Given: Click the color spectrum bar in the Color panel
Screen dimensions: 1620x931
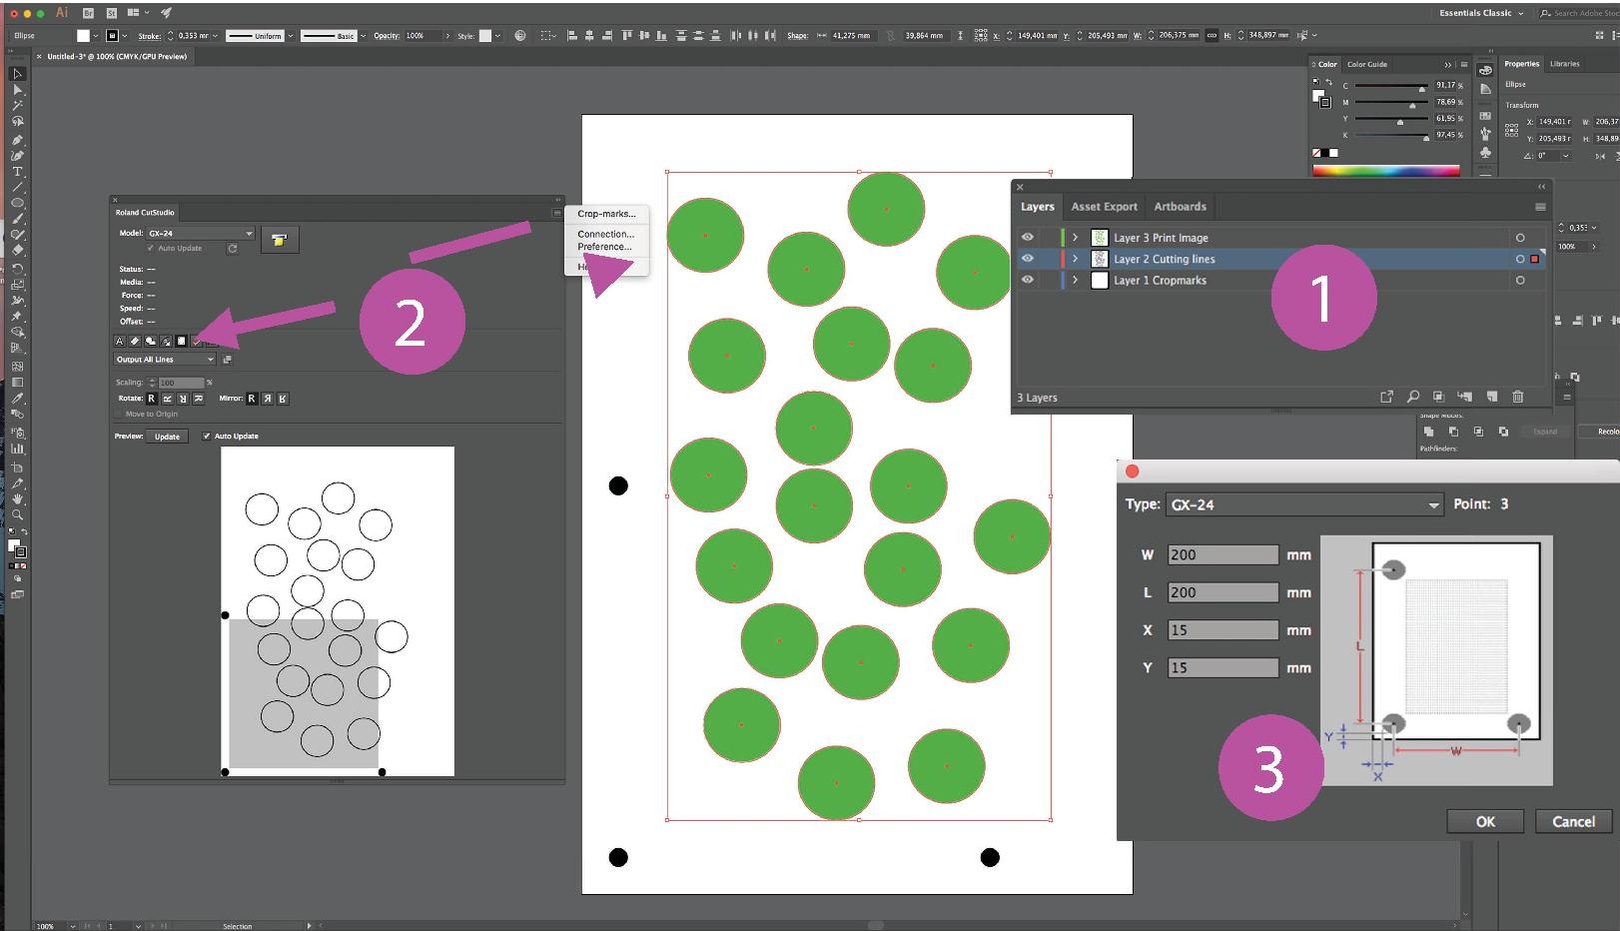Looking at the screenshot, I should point(1385,171).
